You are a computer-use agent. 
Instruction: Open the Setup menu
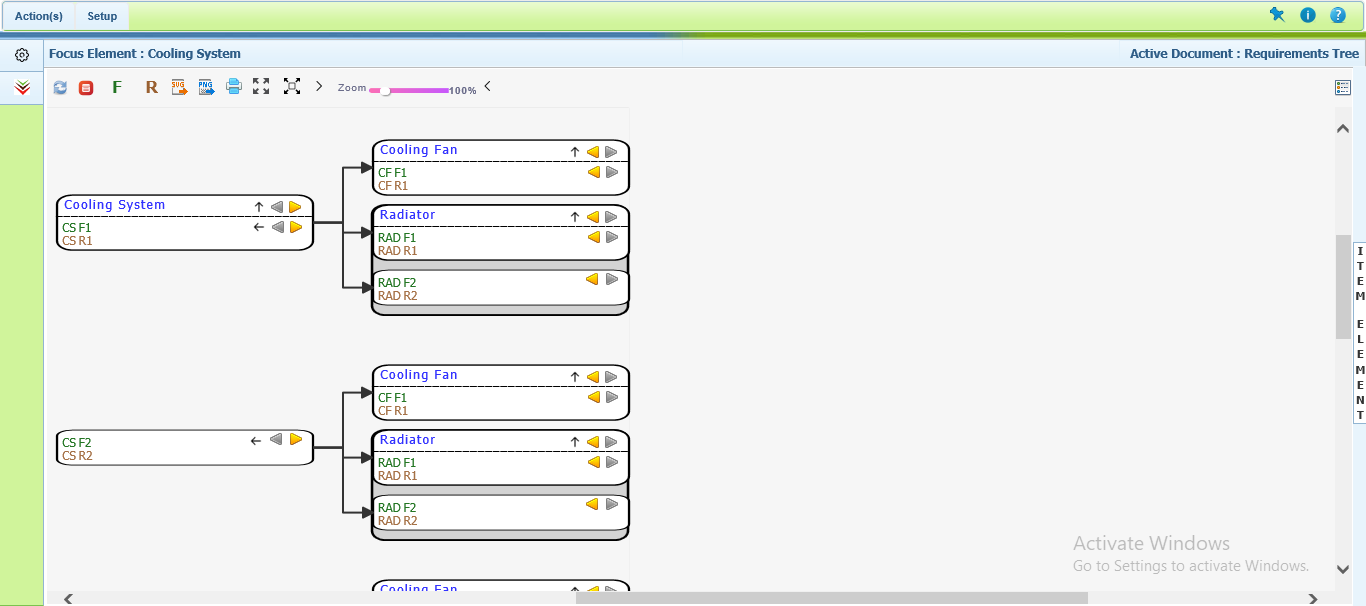pyautogui.click(x=102, y=16)
